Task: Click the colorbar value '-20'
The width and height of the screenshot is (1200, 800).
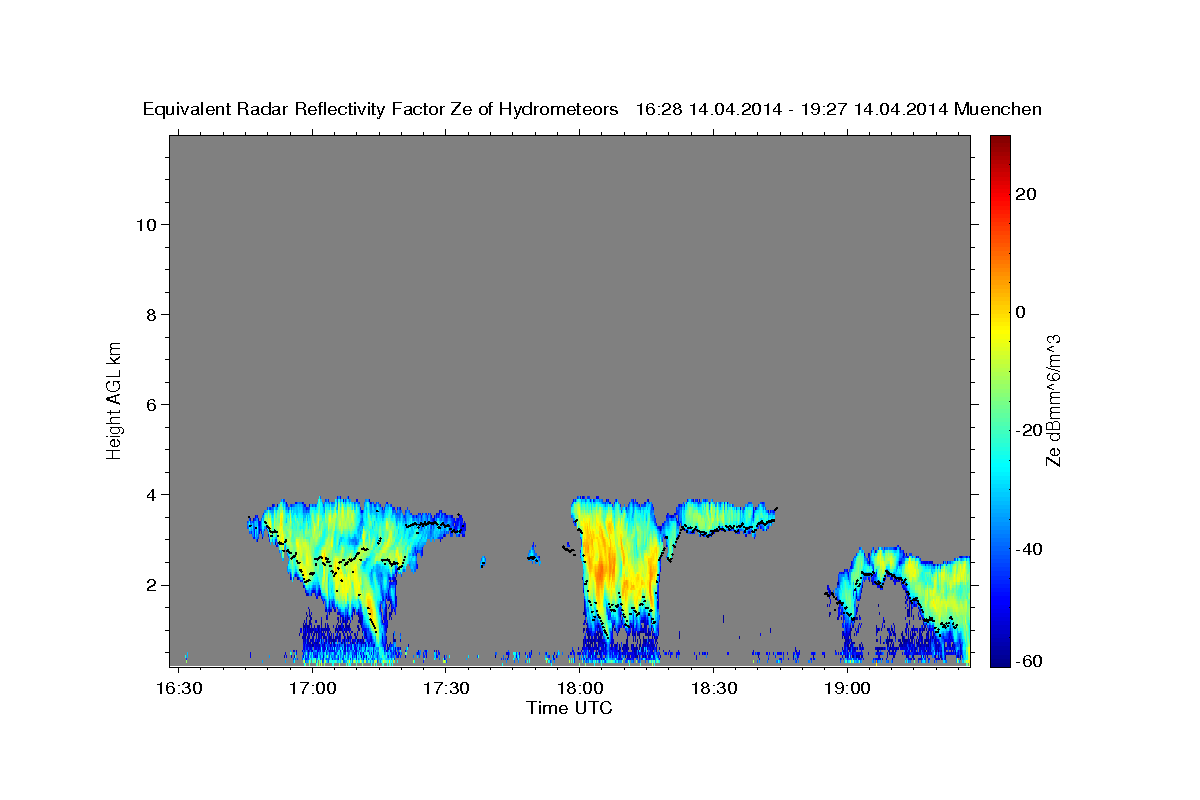Action: coord(1028,430)
